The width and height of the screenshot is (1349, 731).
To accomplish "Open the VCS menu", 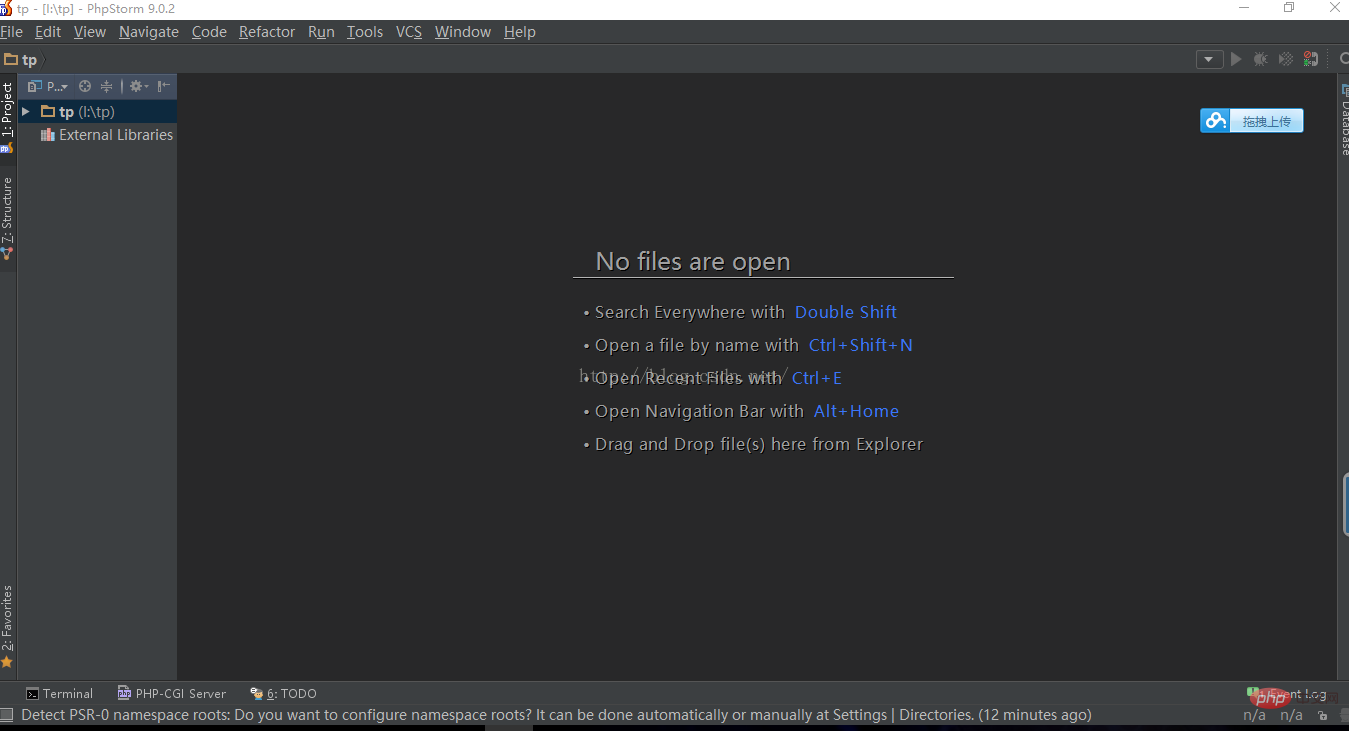I will [409, 31].
